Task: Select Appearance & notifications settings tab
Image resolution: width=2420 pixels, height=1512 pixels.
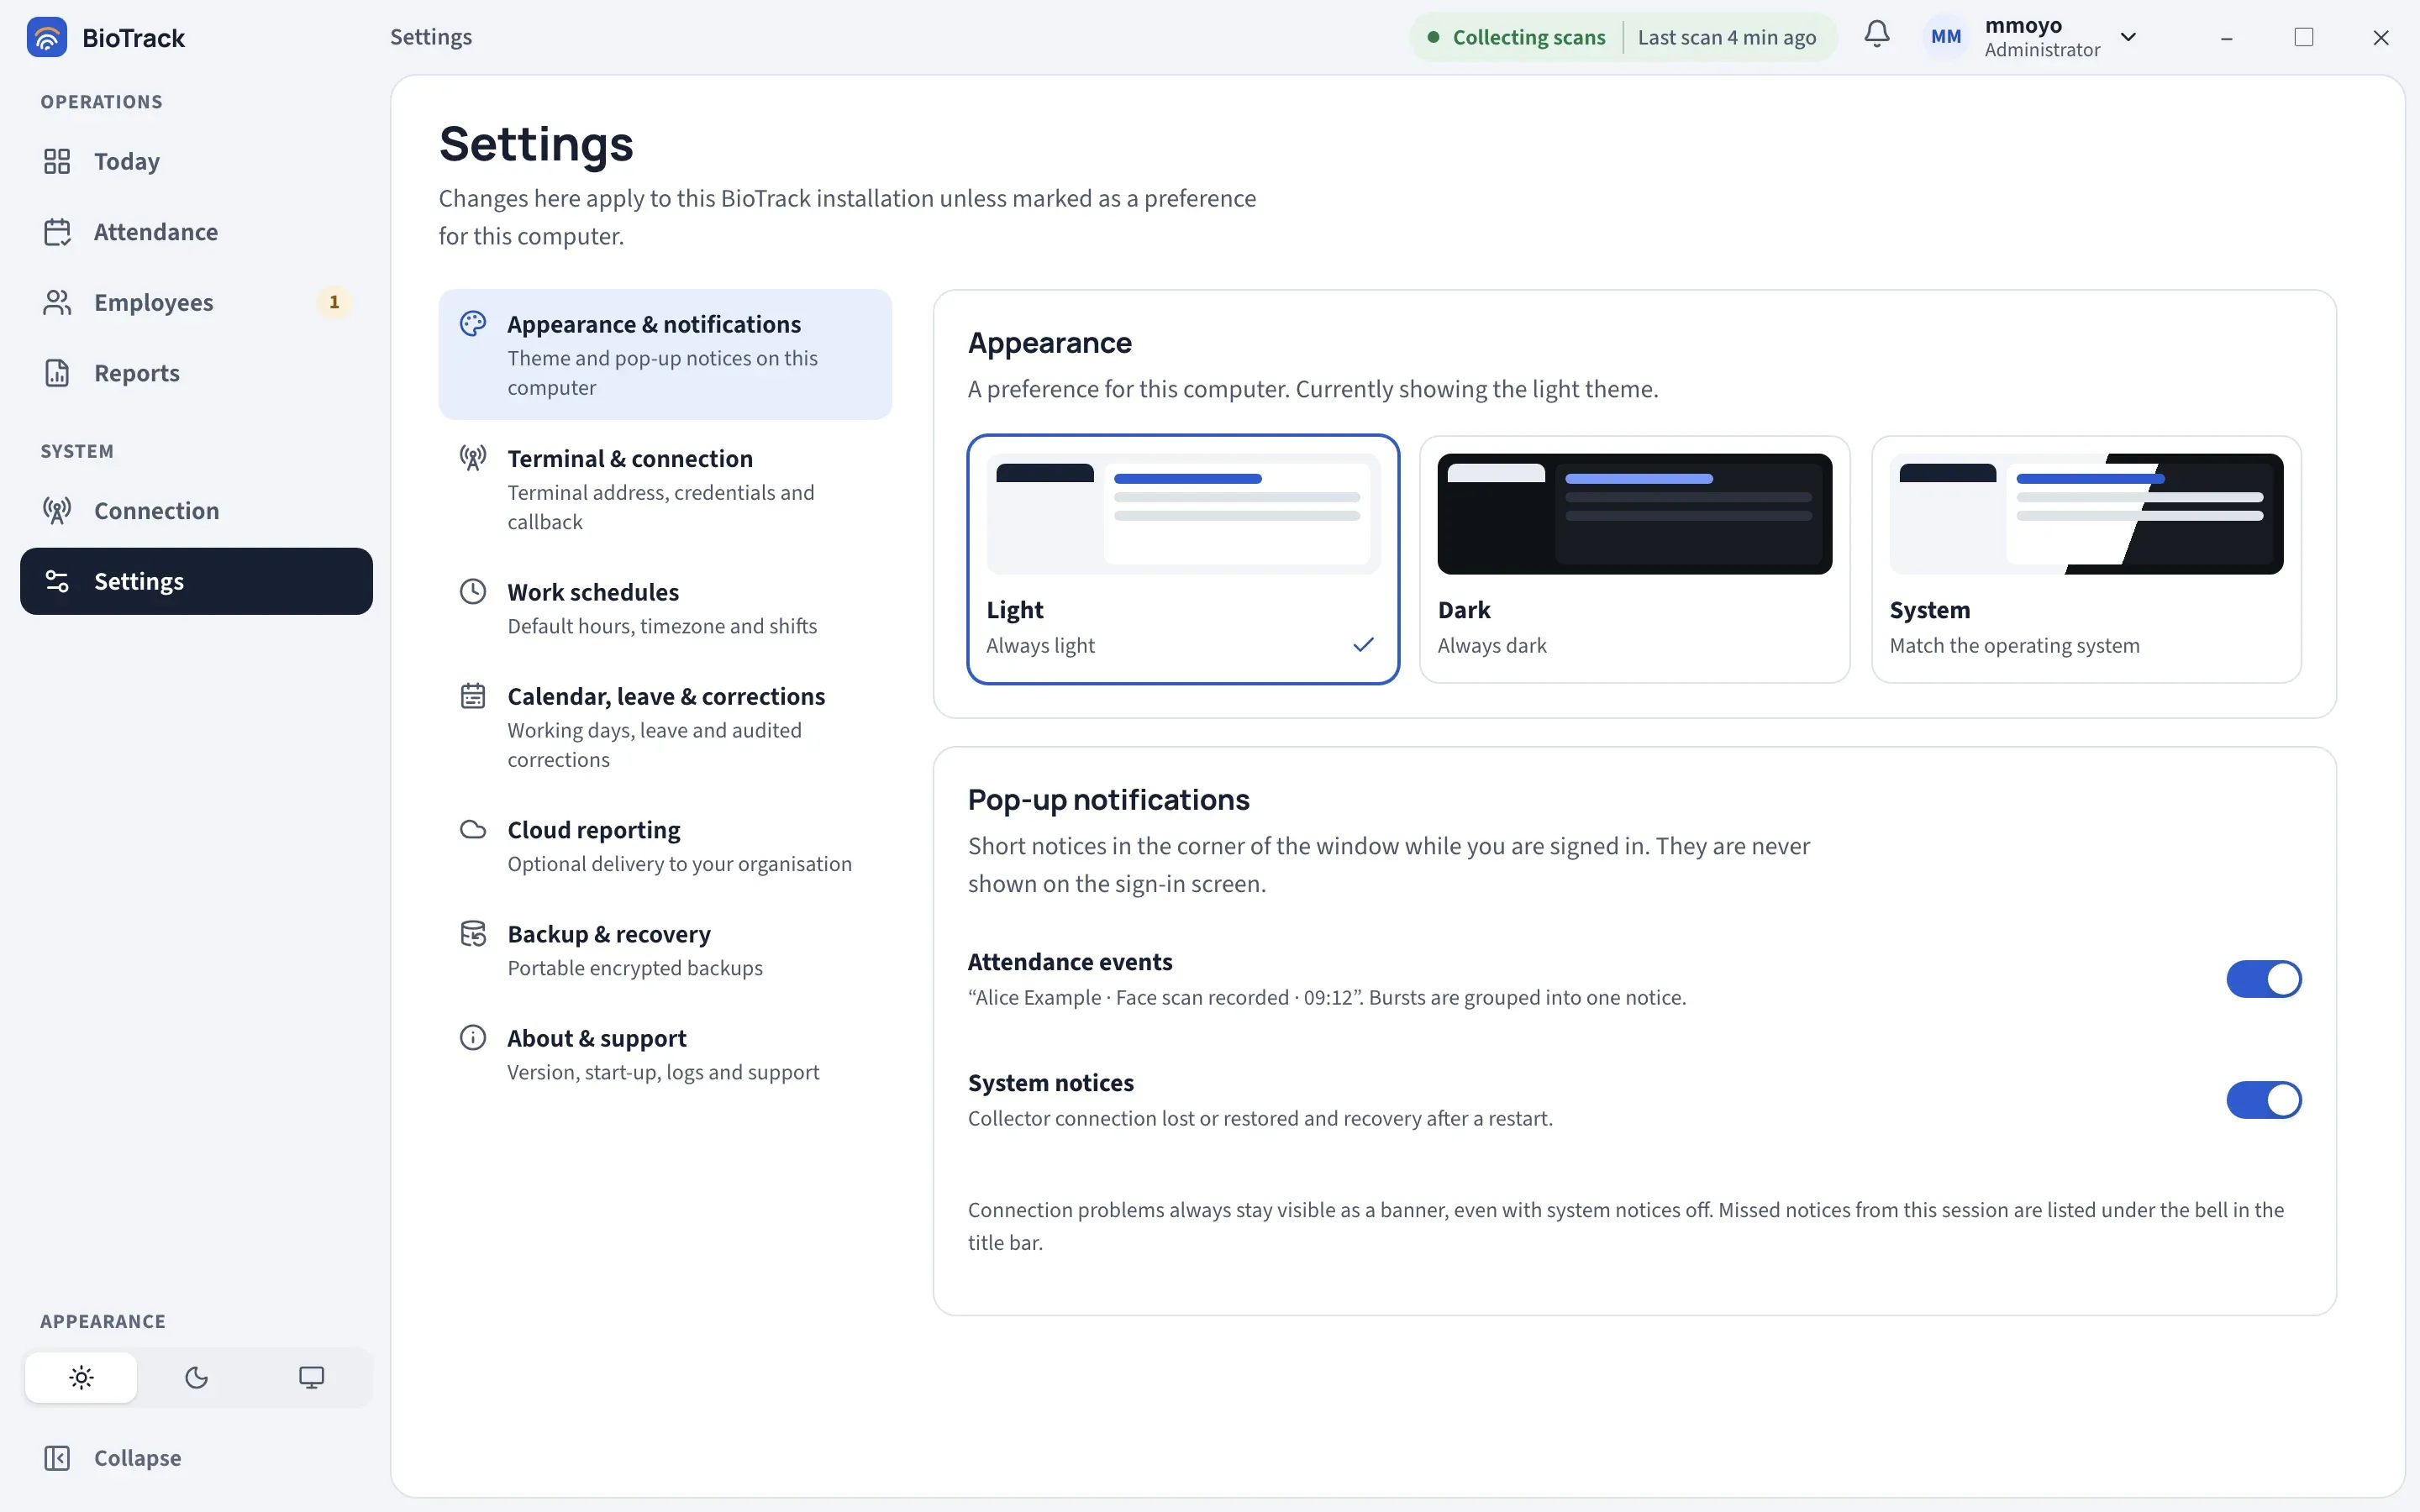Action: point(665,355)
